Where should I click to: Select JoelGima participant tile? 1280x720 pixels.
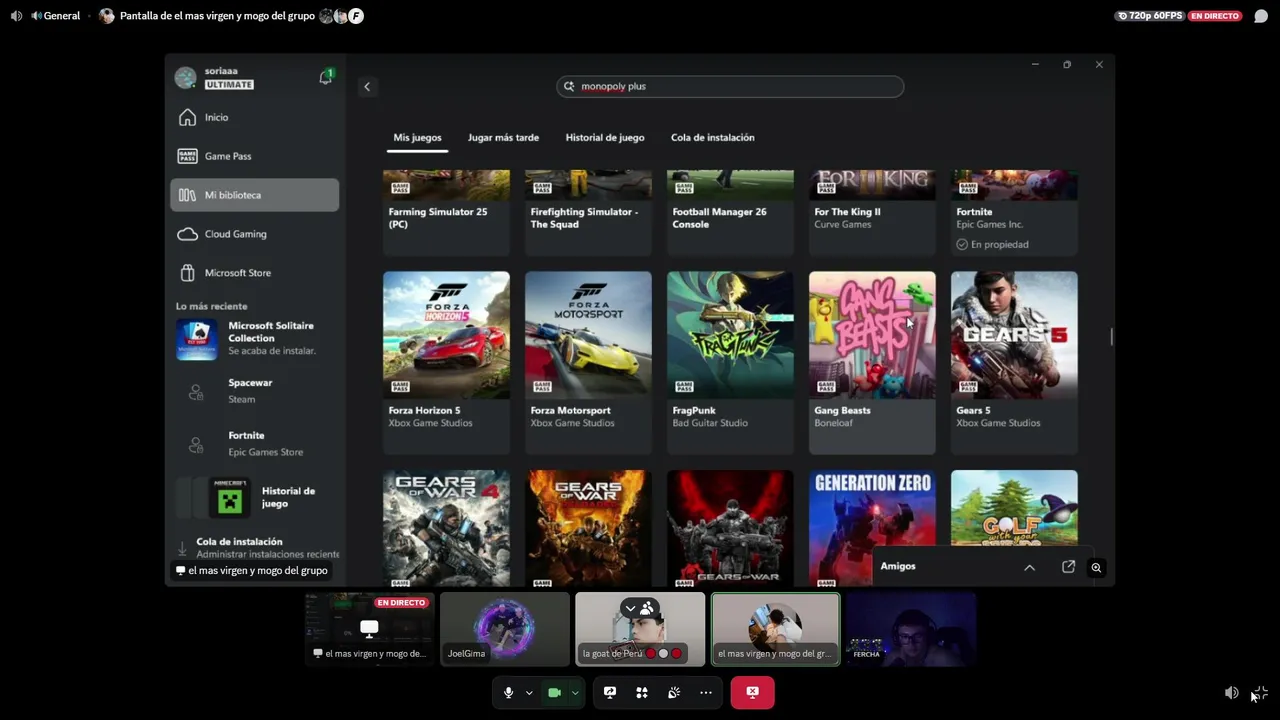tap(505, 629)
